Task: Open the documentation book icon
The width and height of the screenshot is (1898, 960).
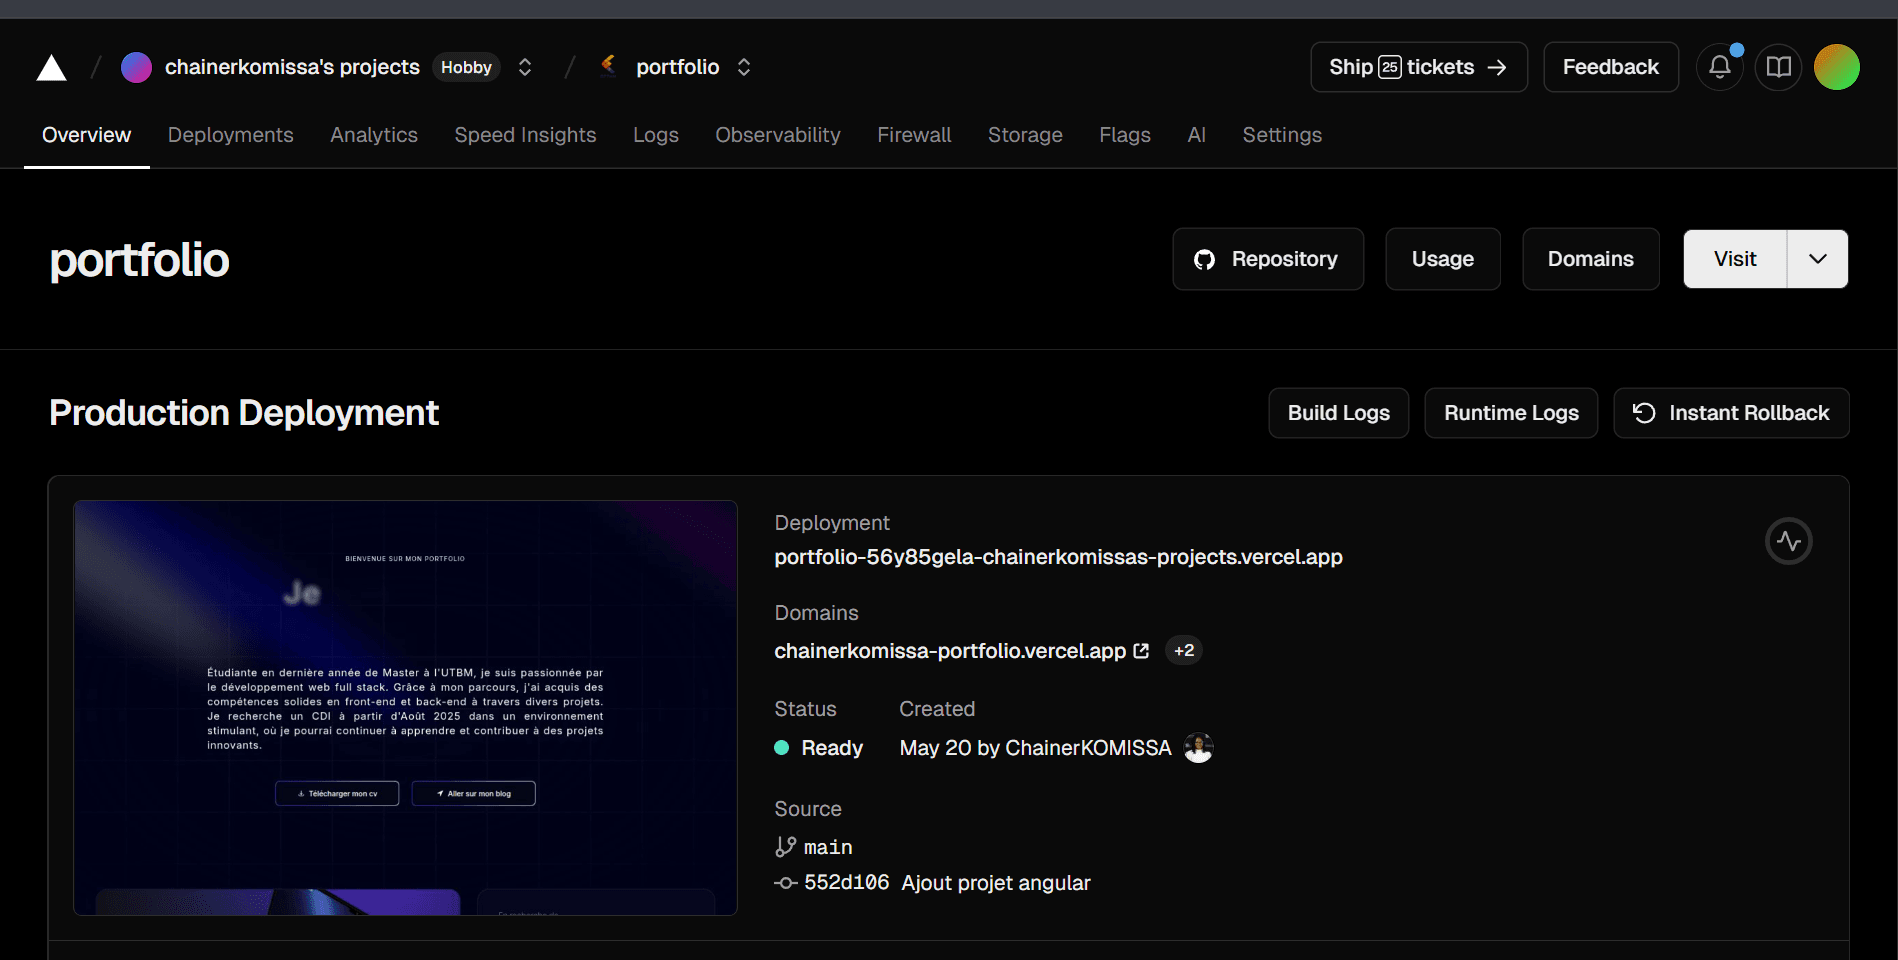Action: pyautogui.click(x=1778, y=67)
